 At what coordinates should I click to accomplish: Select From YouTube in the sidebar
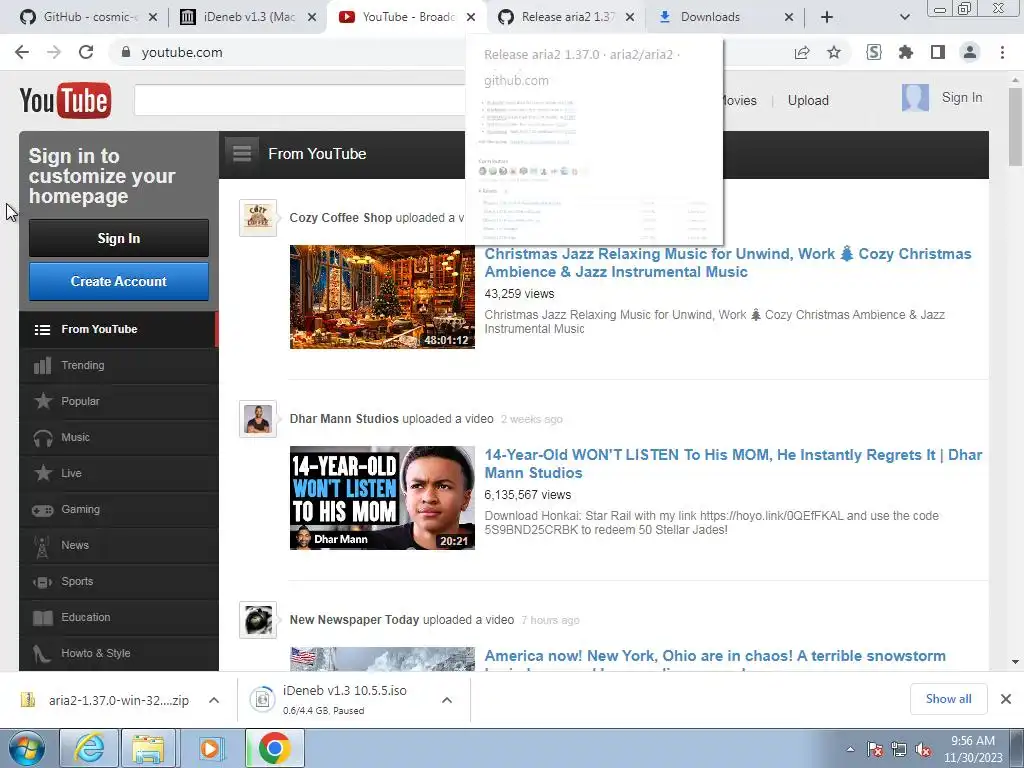118,329
